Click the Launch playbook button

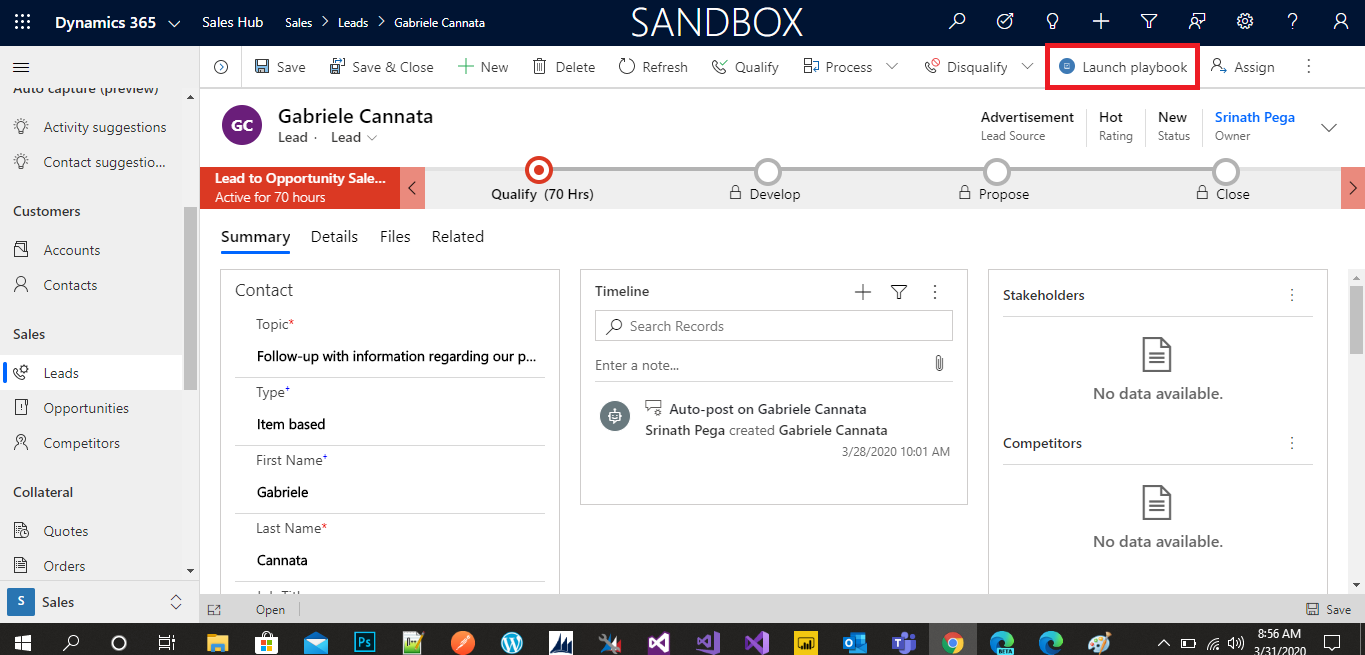point(1121,66)
